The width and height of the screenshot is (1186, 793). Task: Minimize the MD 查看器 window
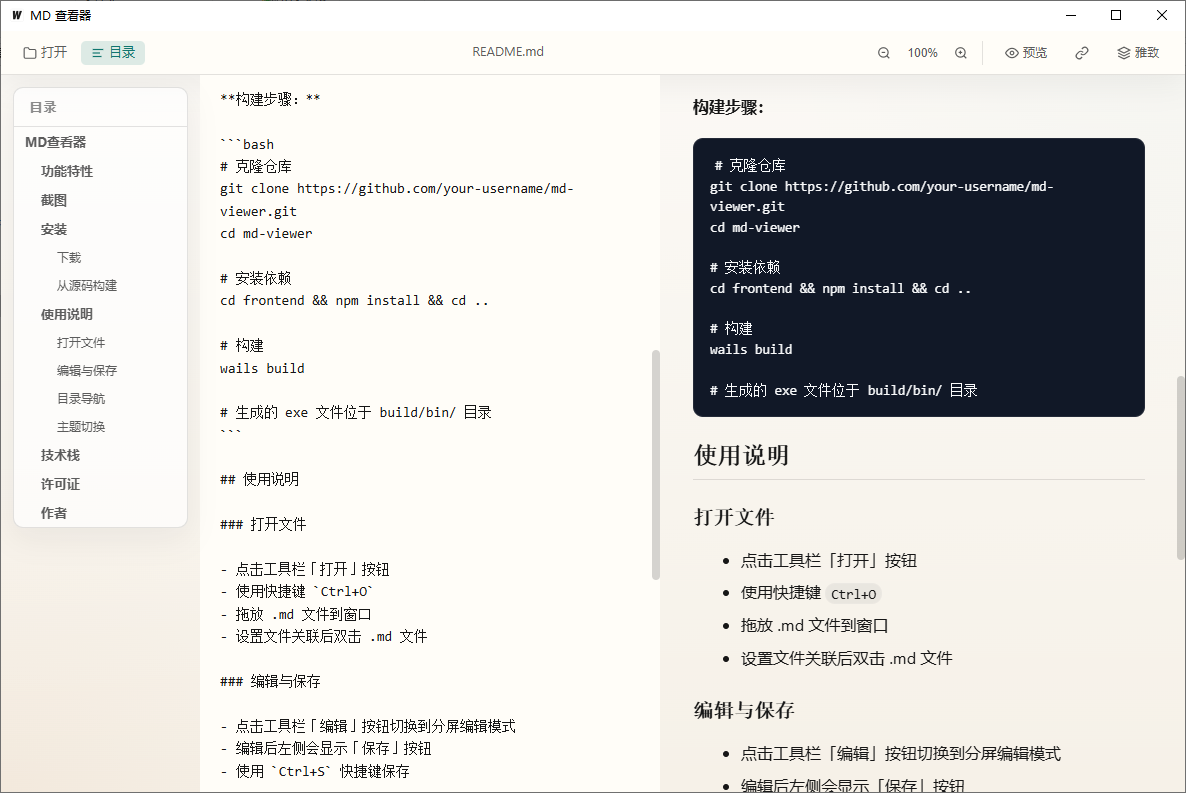pos(1071,15)
